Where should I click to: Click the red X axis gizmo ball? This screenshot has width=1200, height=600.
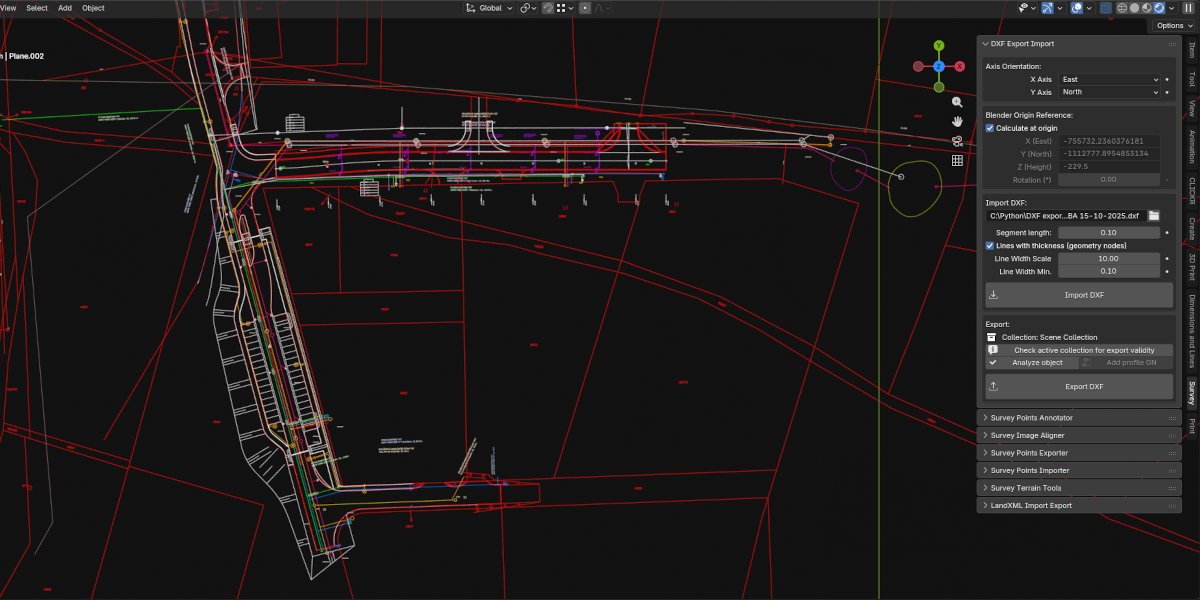(960, 66)
